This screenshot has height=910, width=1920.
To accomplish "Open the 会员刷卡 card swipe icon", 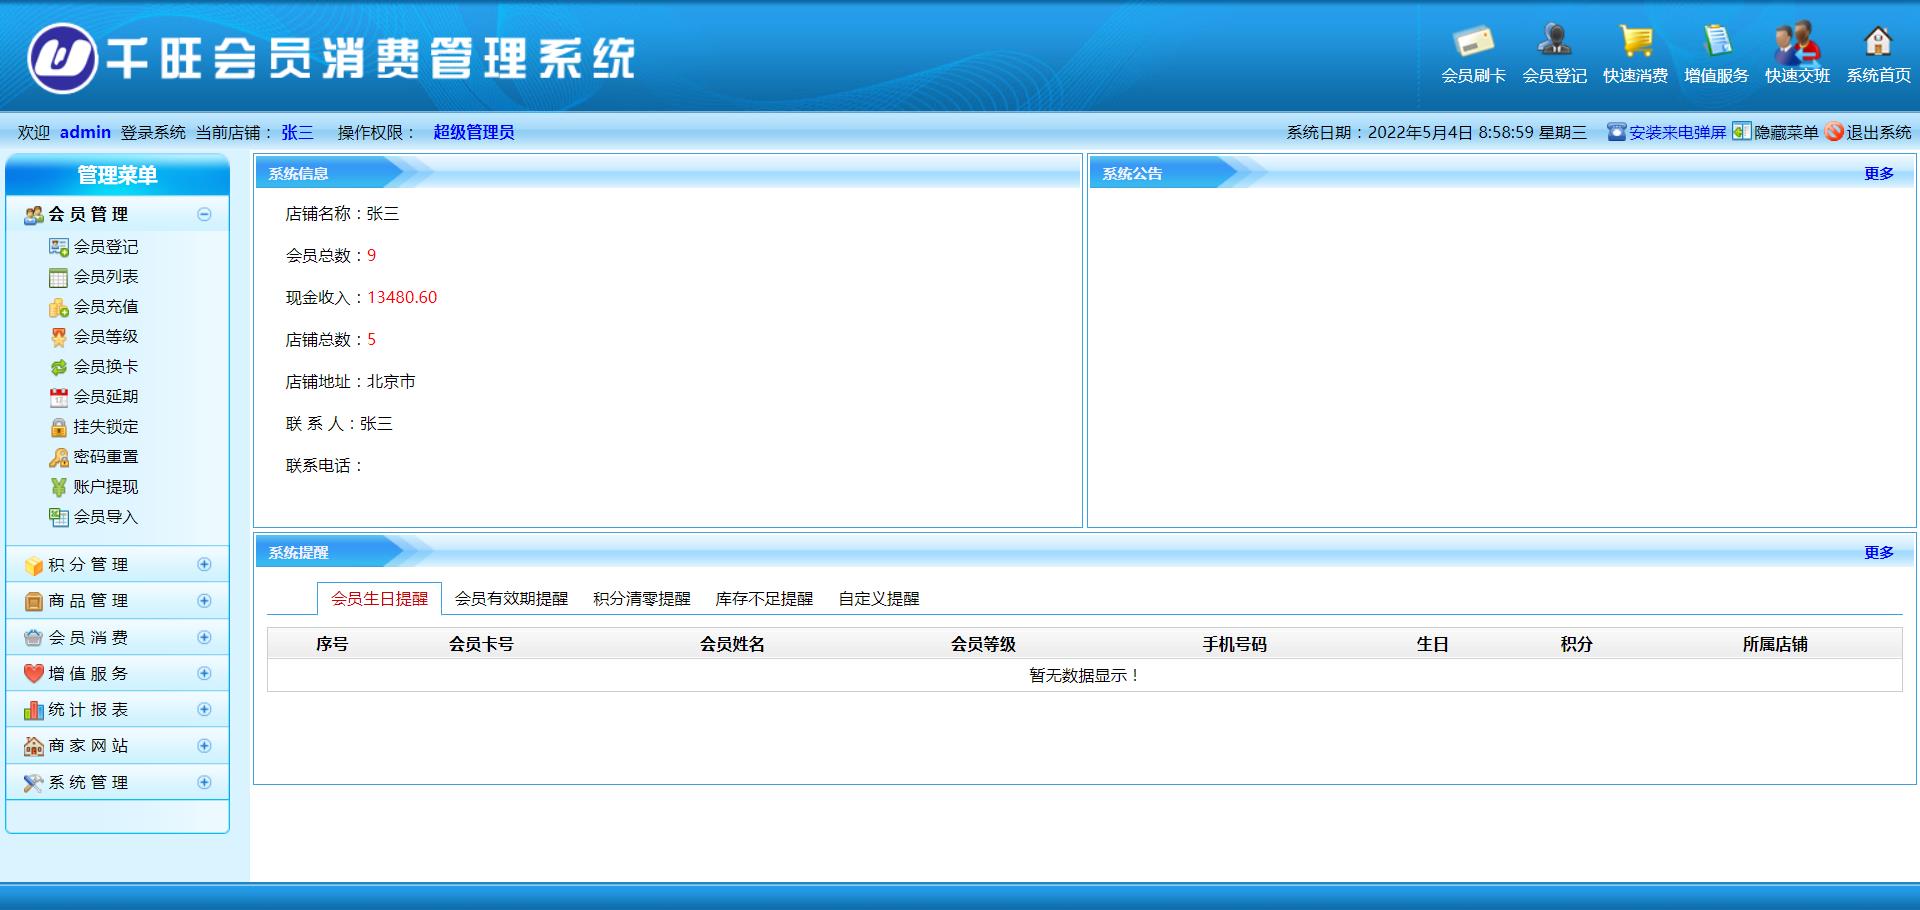I will (x=1473, y=41).
